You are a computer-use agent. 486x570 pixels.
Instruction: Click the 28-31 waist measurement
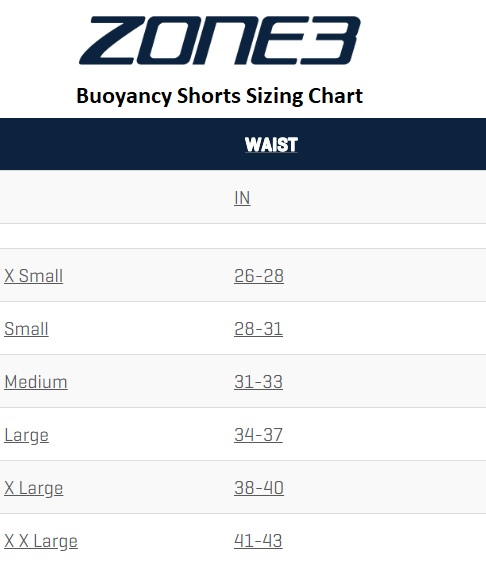(258, 329)
